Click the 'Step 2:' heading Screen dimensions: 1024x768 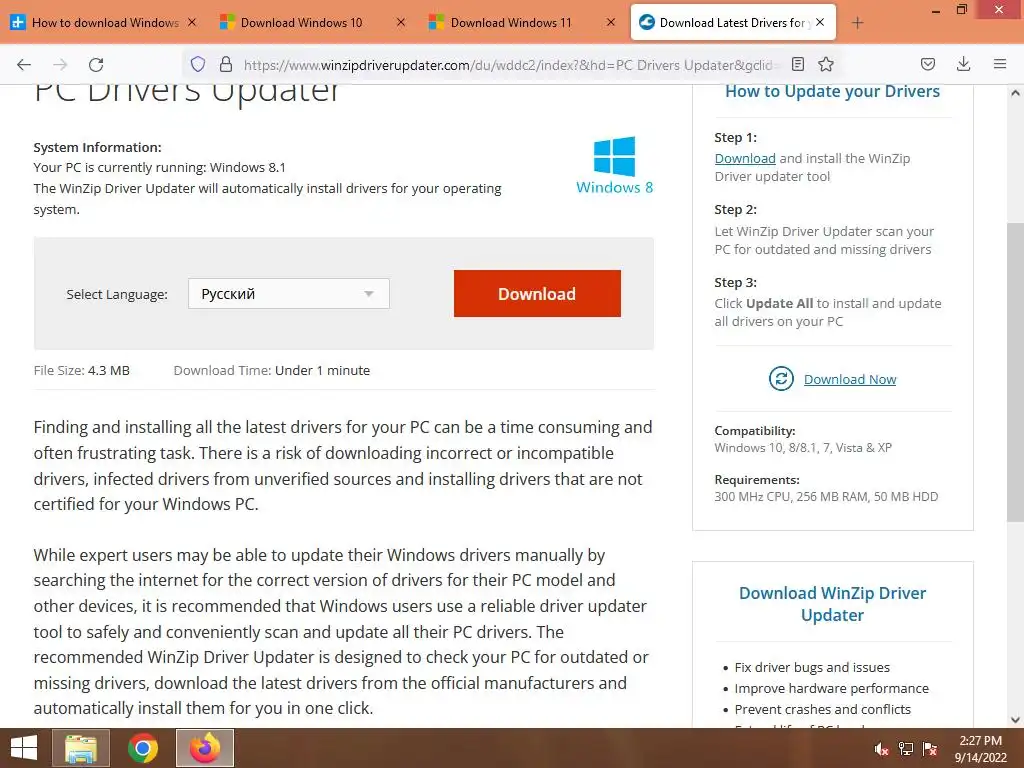[x=735, y=210]
